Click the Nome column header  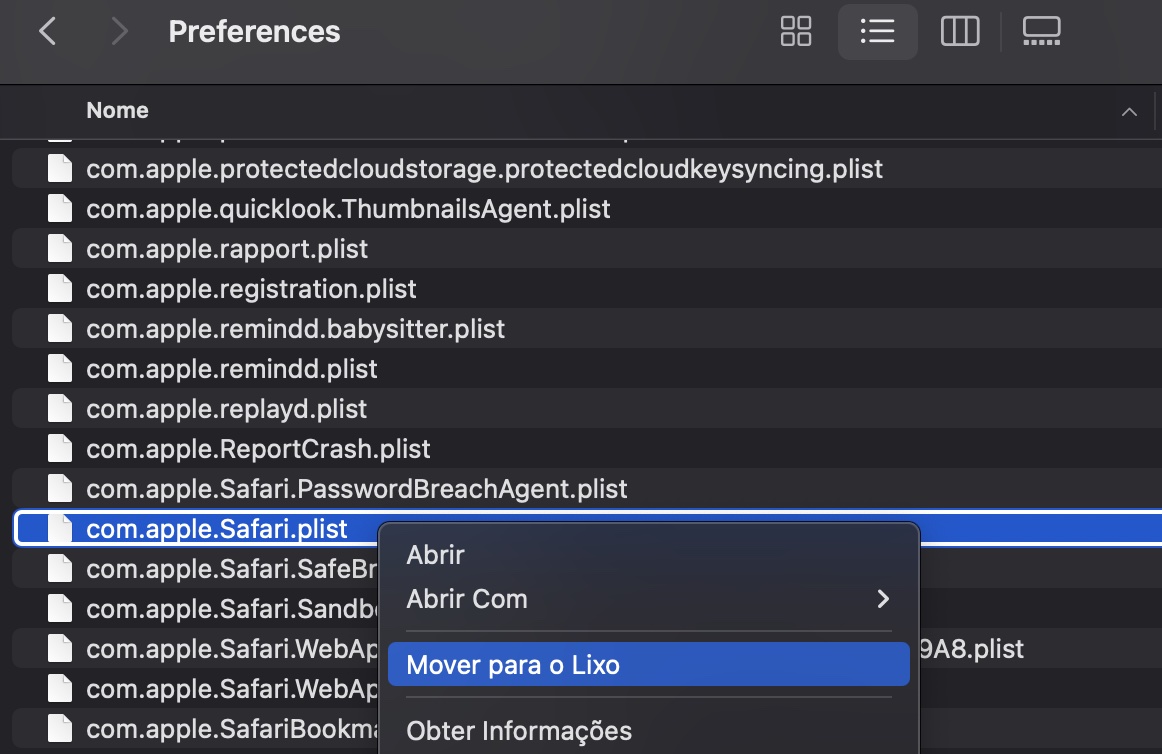[117, 110]
